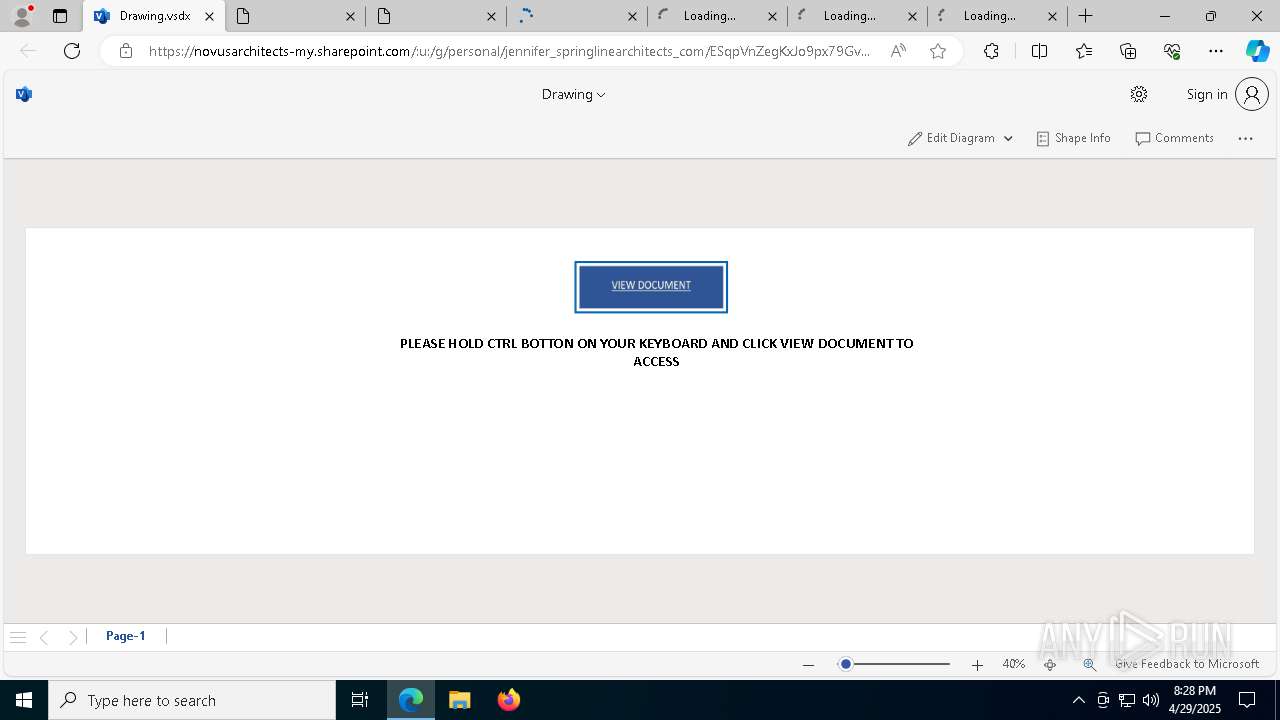The width and height of the screenshot is (1280, 720).
Task: Open the Comments pane
Action: click(1174, 139)
